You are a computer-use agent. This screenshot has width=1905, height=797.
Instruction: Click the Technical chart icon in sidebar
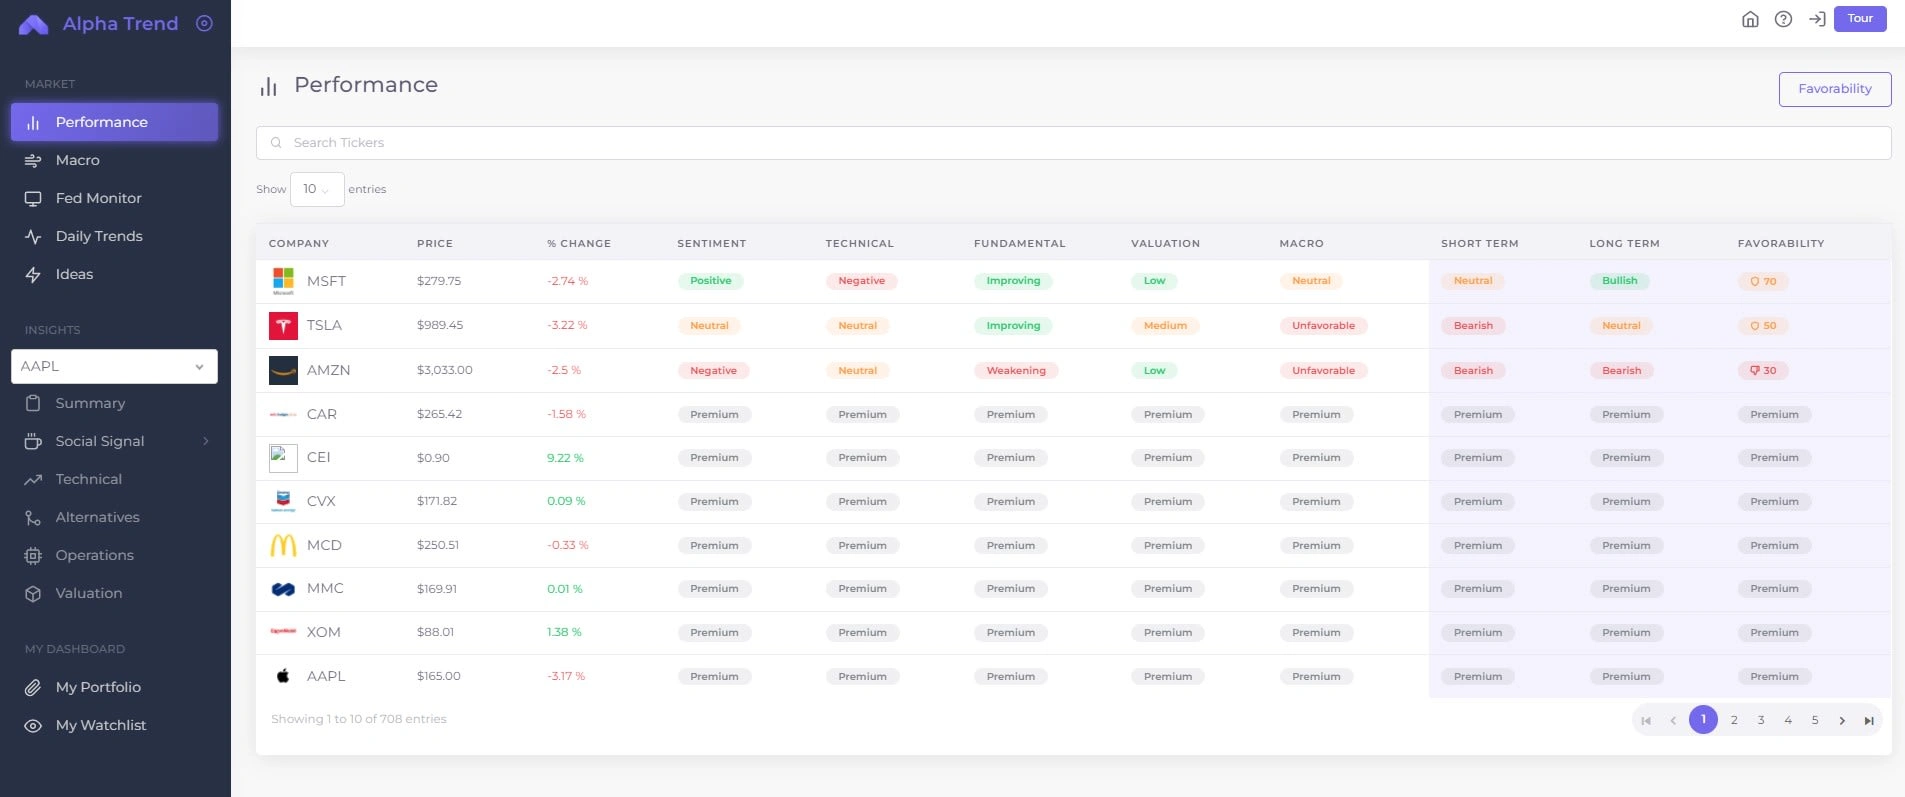(33, 479)
